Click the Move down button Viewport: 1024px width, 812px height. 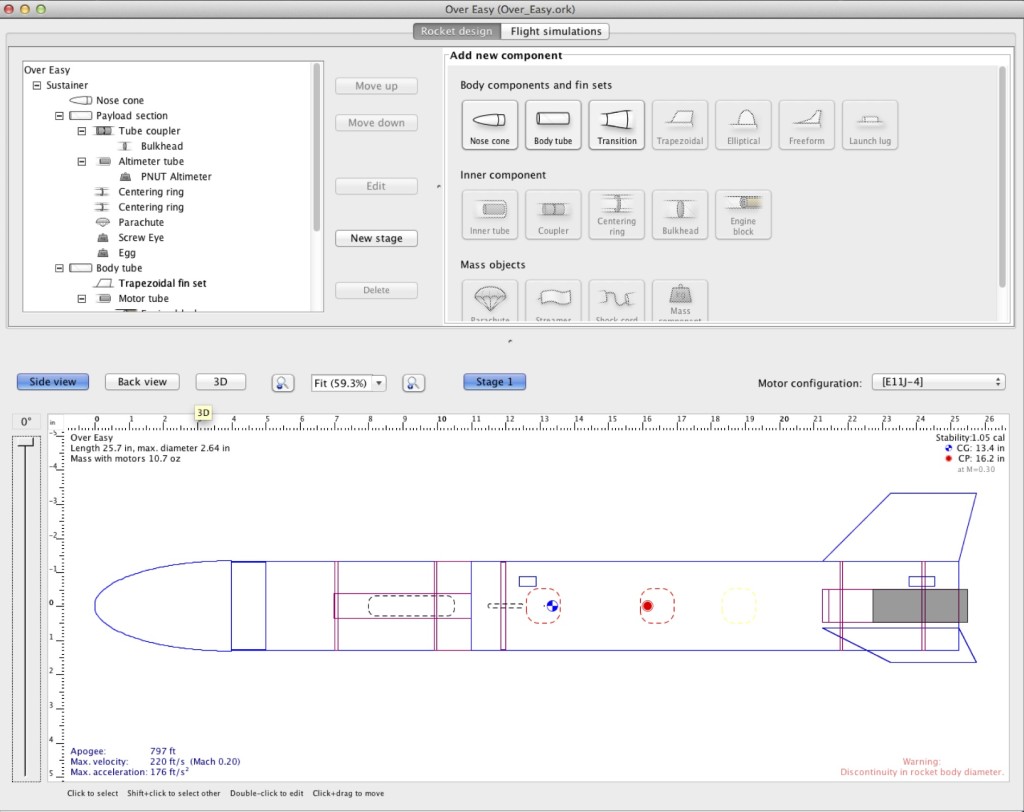pos(376,123)
